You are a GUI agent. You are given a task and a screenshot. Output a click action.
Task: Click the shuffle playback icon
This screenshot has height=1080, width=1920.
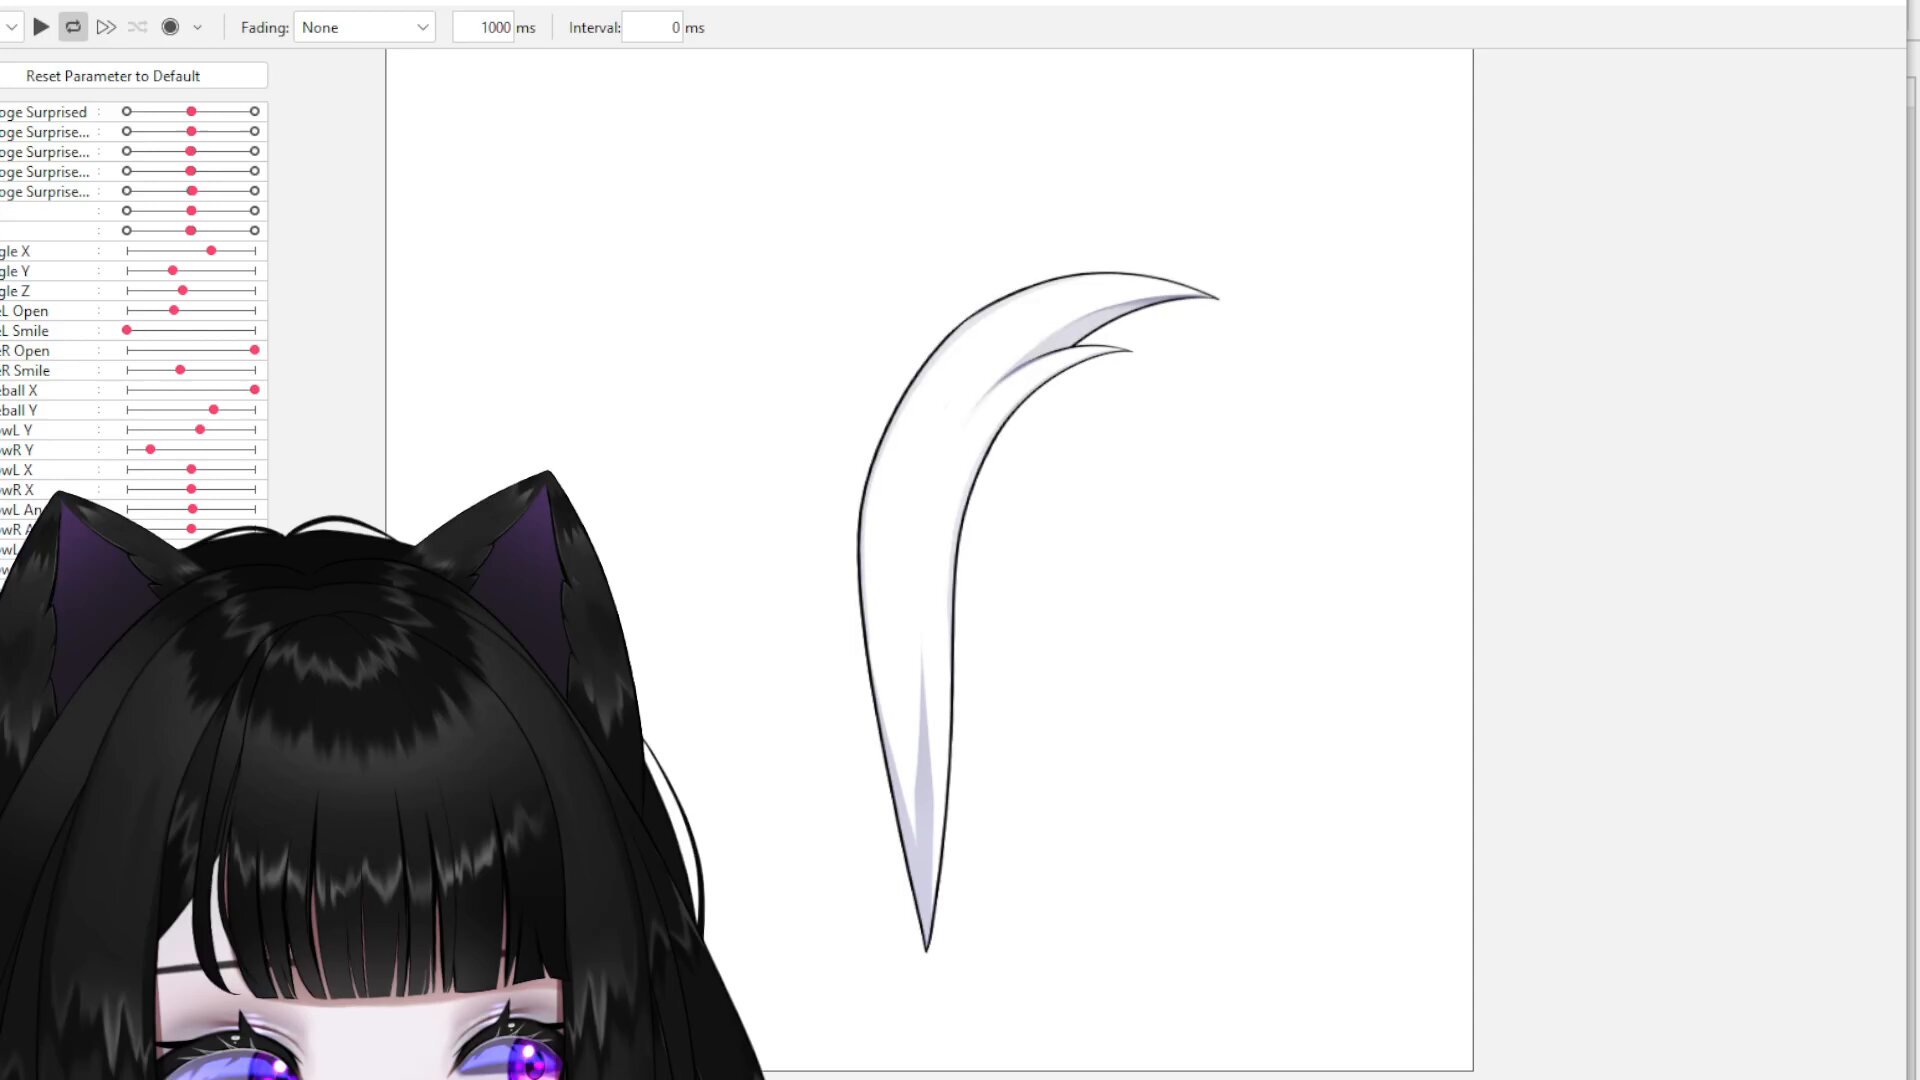138,27
